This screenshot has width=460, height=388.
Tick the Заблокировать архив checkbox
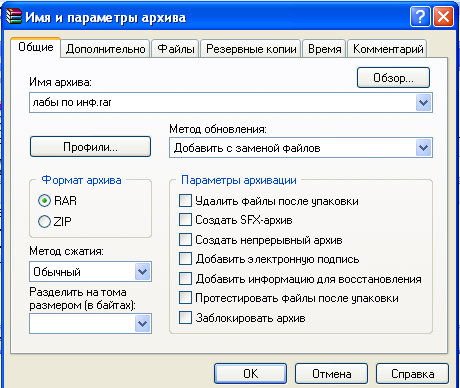pos(185,318)
